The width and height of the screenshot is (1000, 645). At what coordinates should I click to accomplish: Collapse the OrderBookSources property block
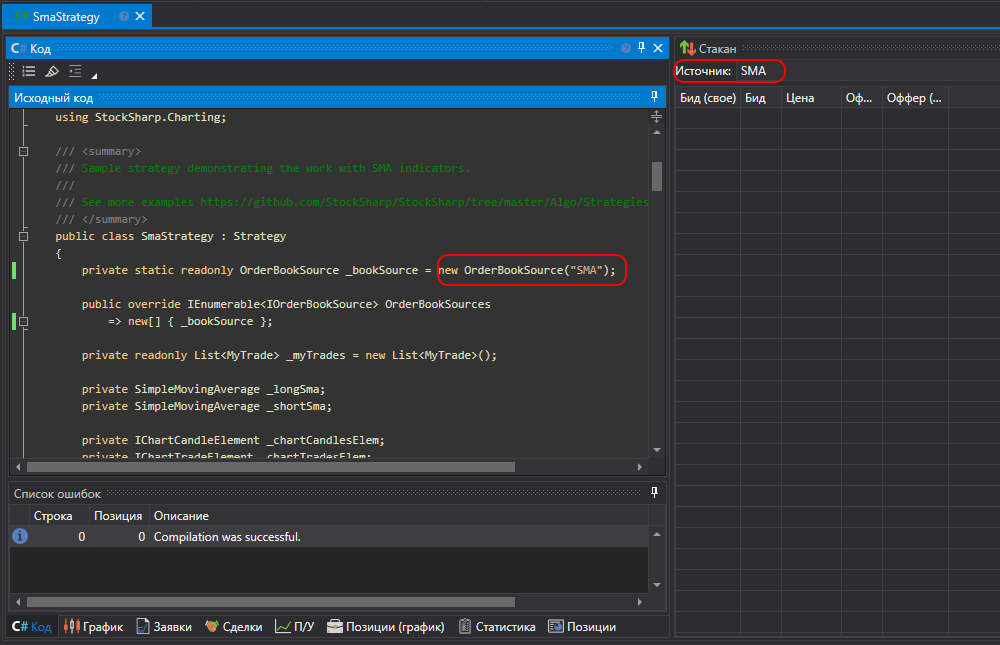click(x=24, y=322)
